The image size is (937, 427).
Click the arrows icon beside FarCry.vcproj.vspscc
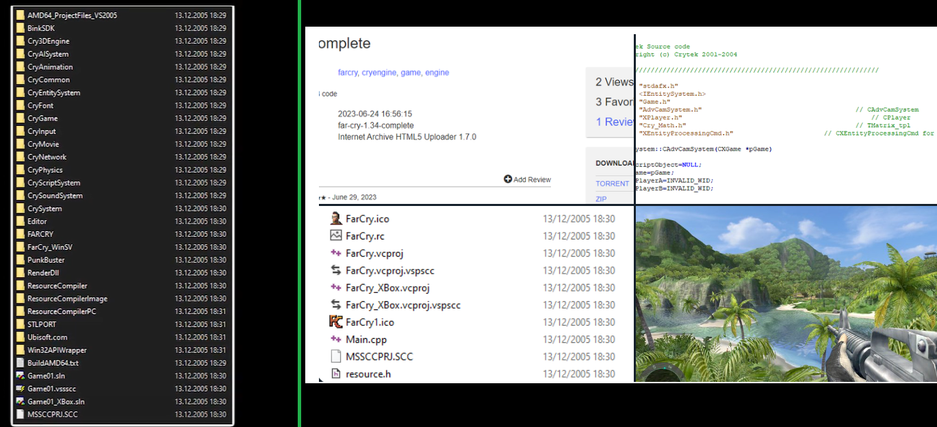(x=335, y=270)
